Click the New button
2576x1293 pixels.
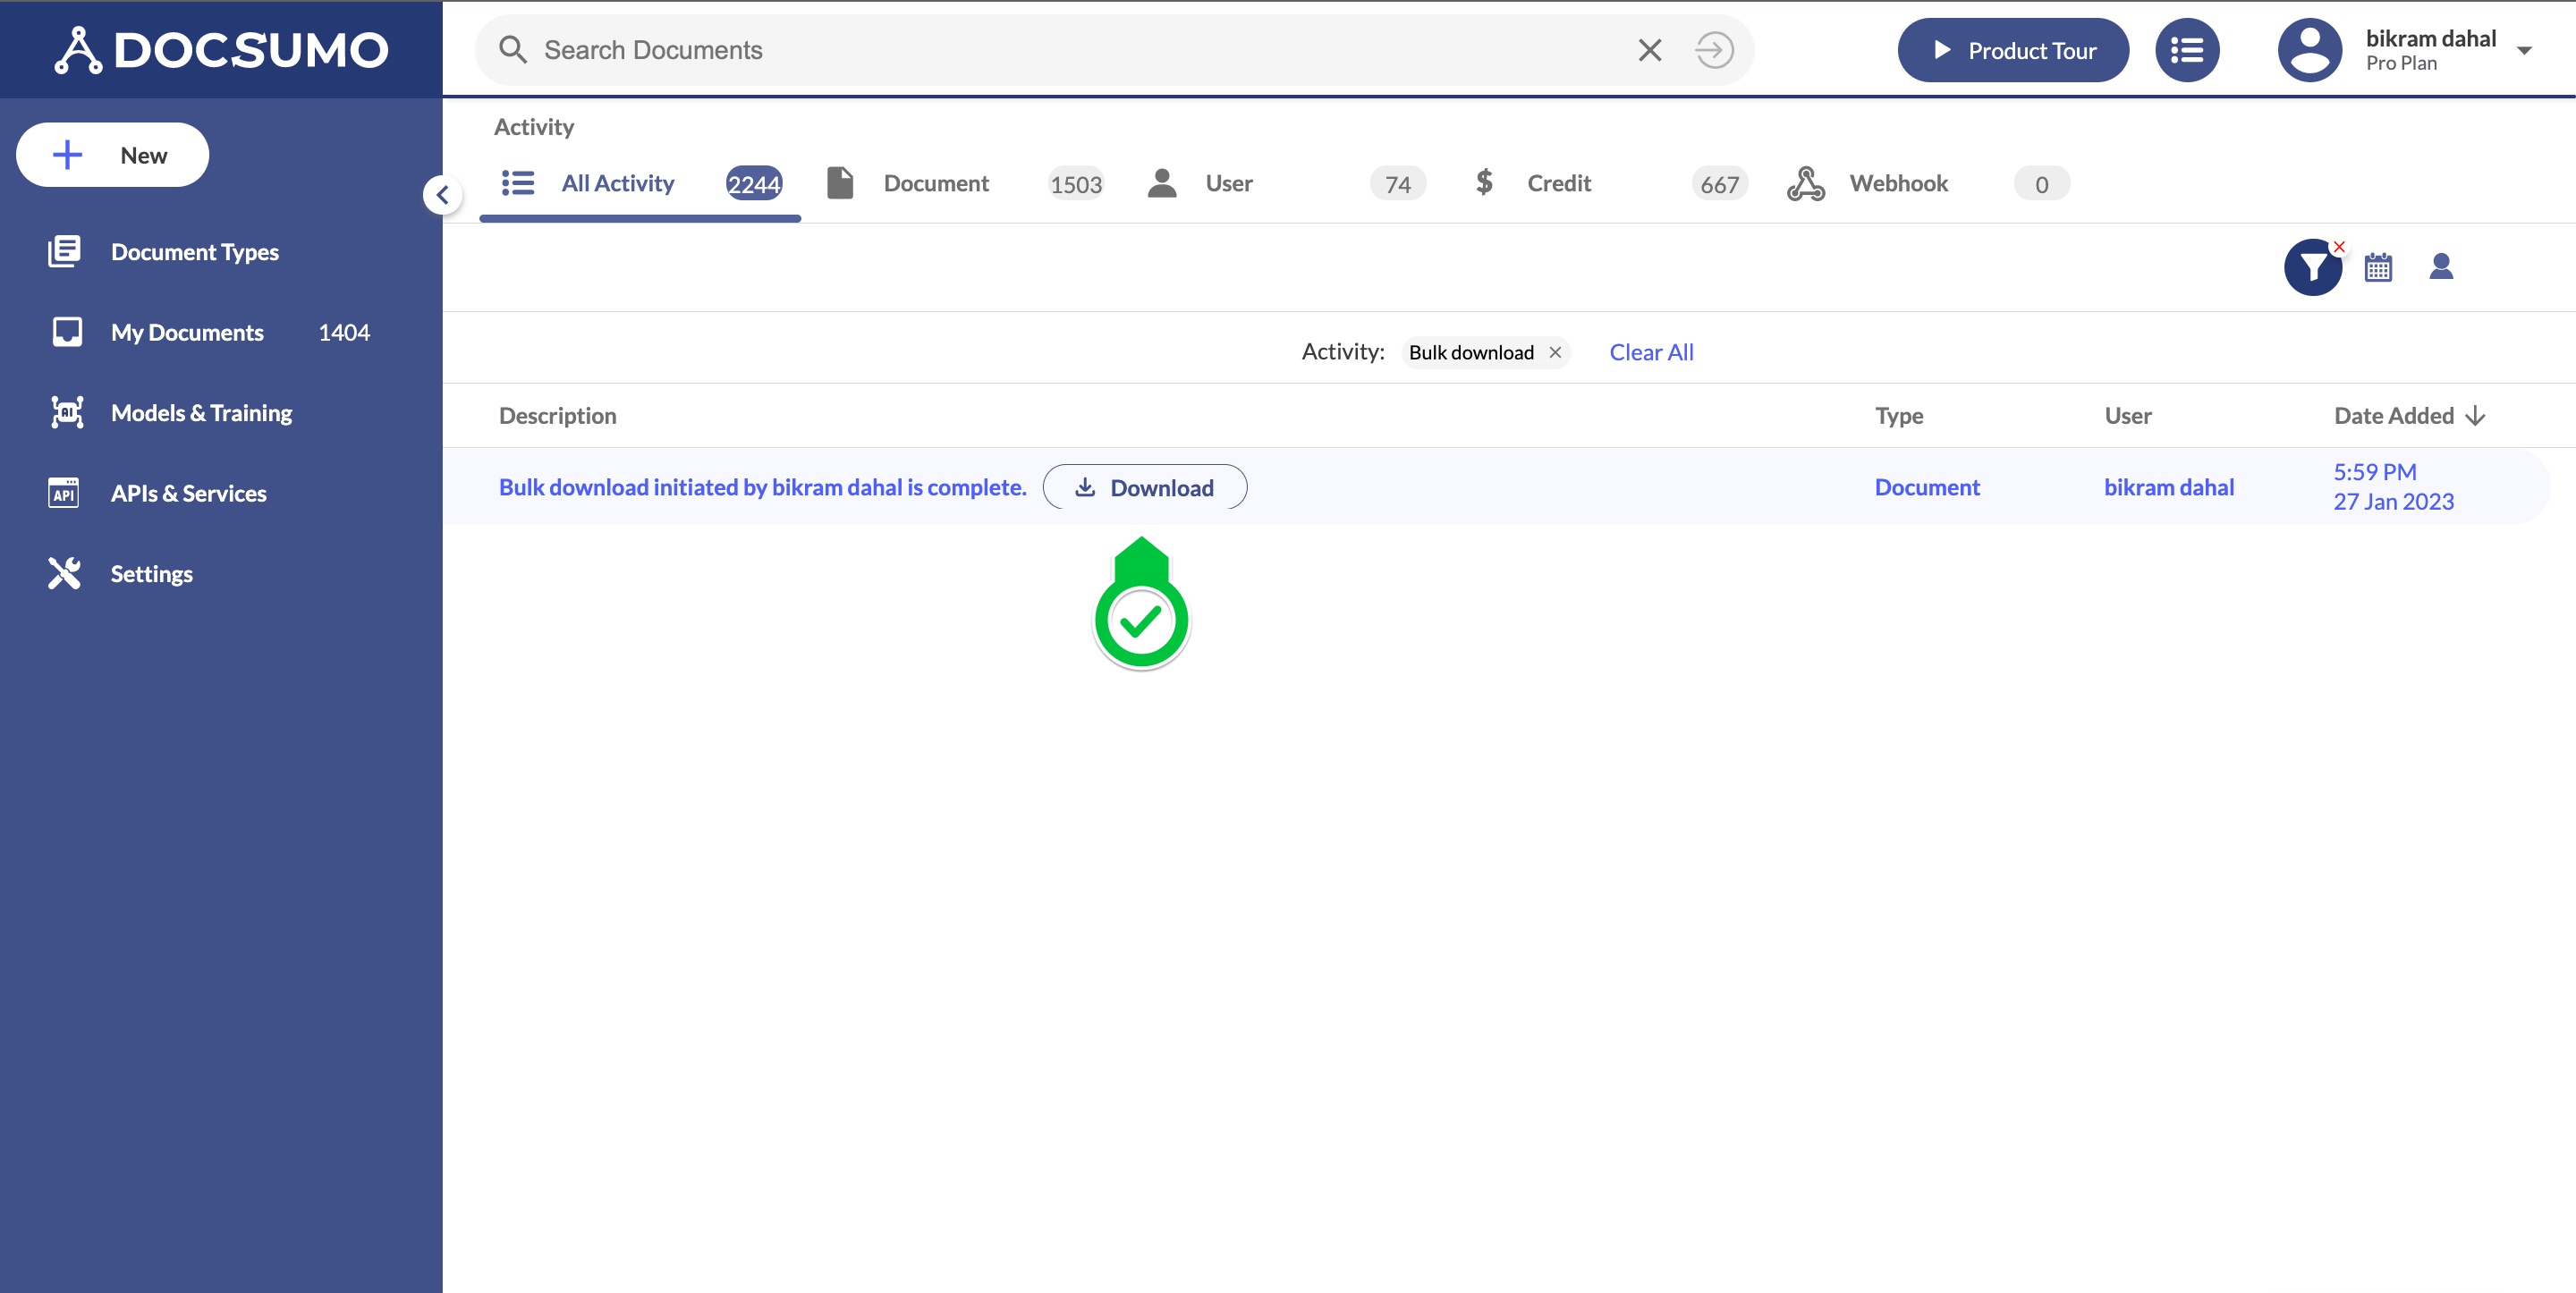(112, 155)
